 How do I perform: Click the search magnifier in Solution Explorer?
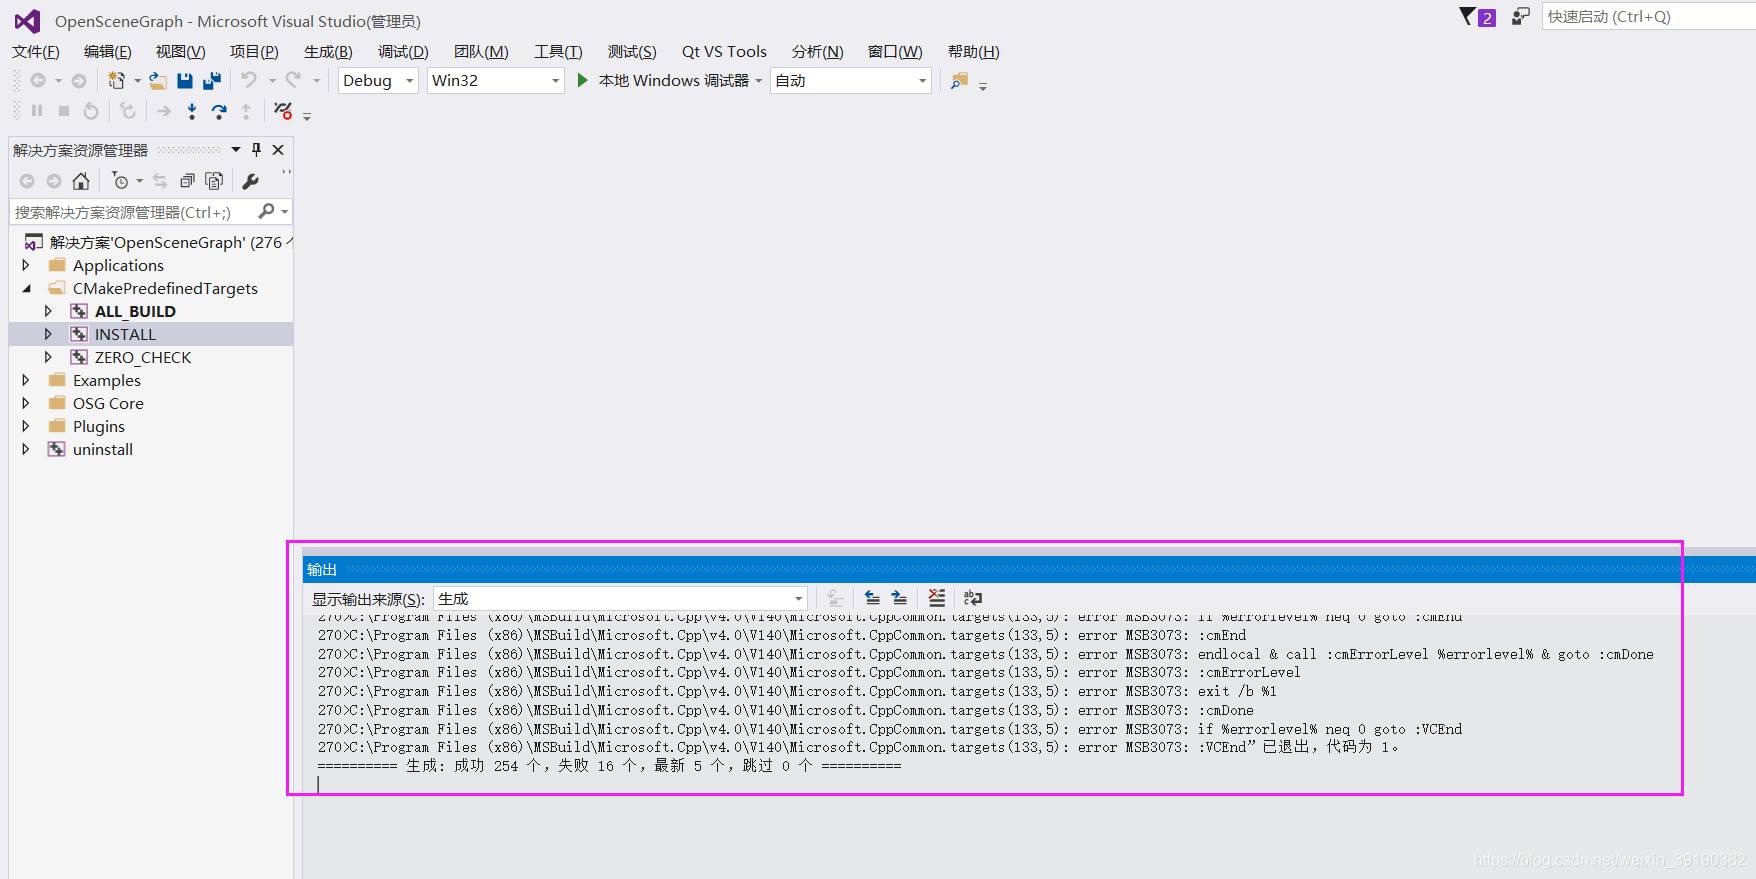tap(266, 211)
